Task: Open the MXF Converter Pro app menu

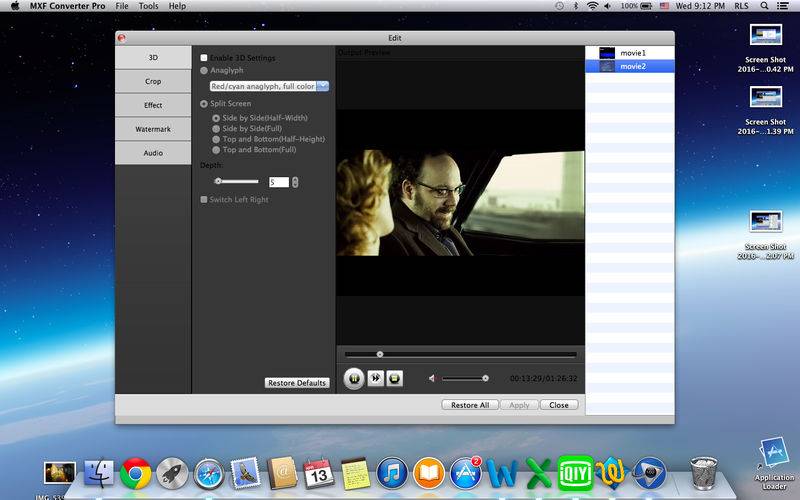Action: 67,6
